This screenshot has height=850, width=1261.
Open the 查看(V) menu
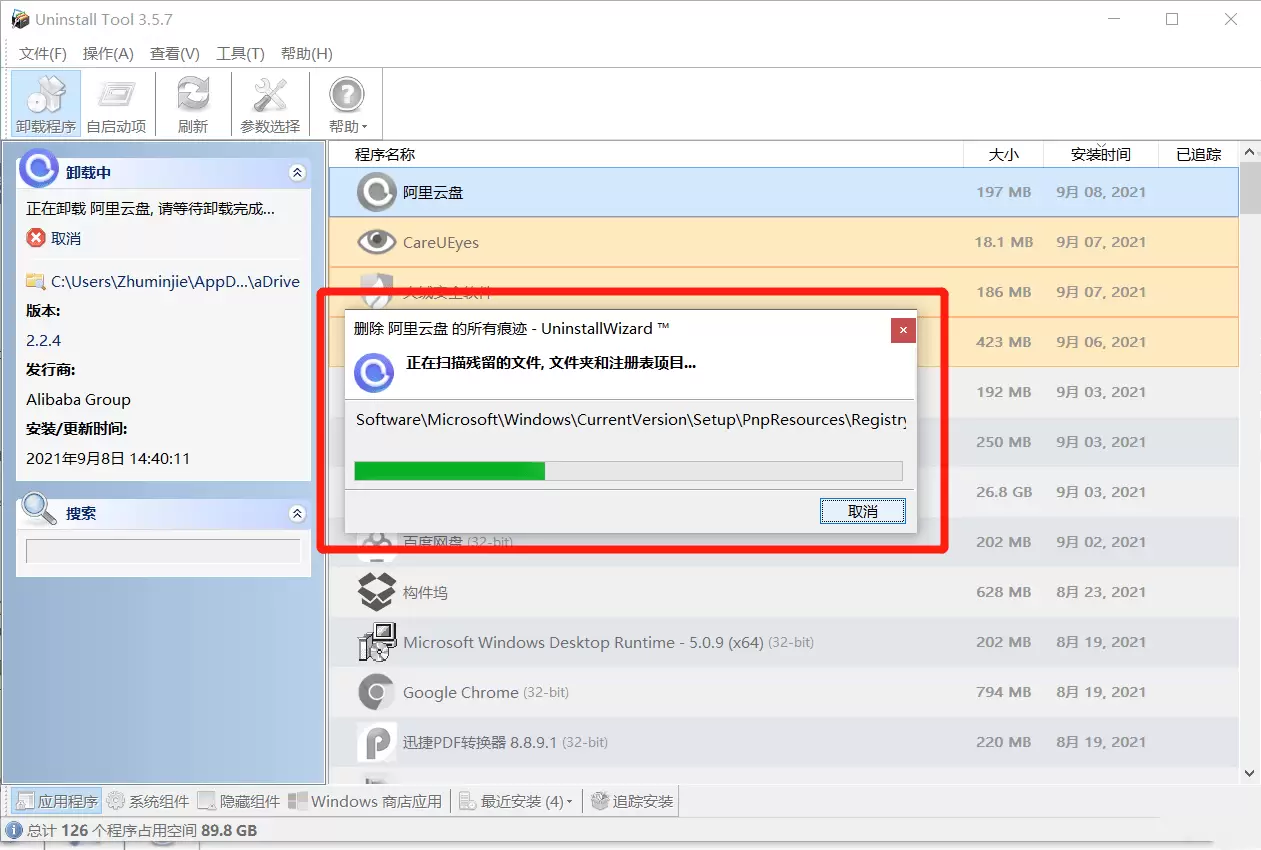coord(175,54)
